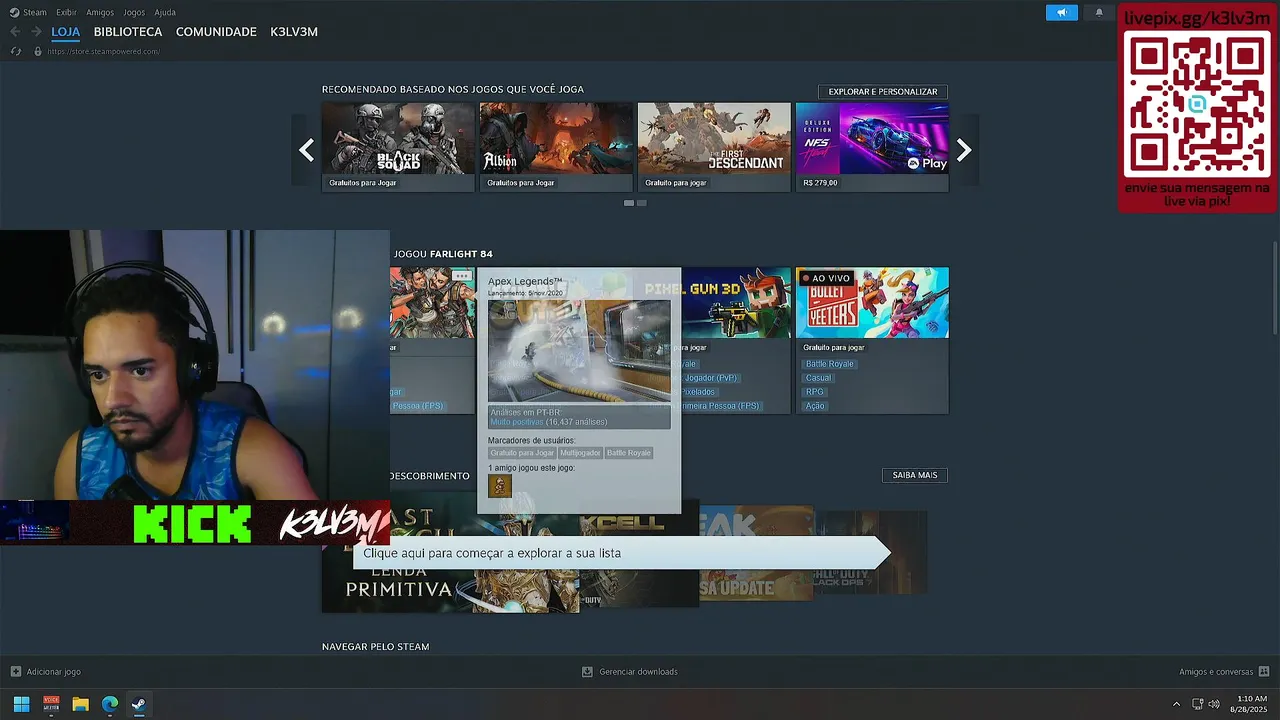Go forward with the forward arrow

point(38,32)
